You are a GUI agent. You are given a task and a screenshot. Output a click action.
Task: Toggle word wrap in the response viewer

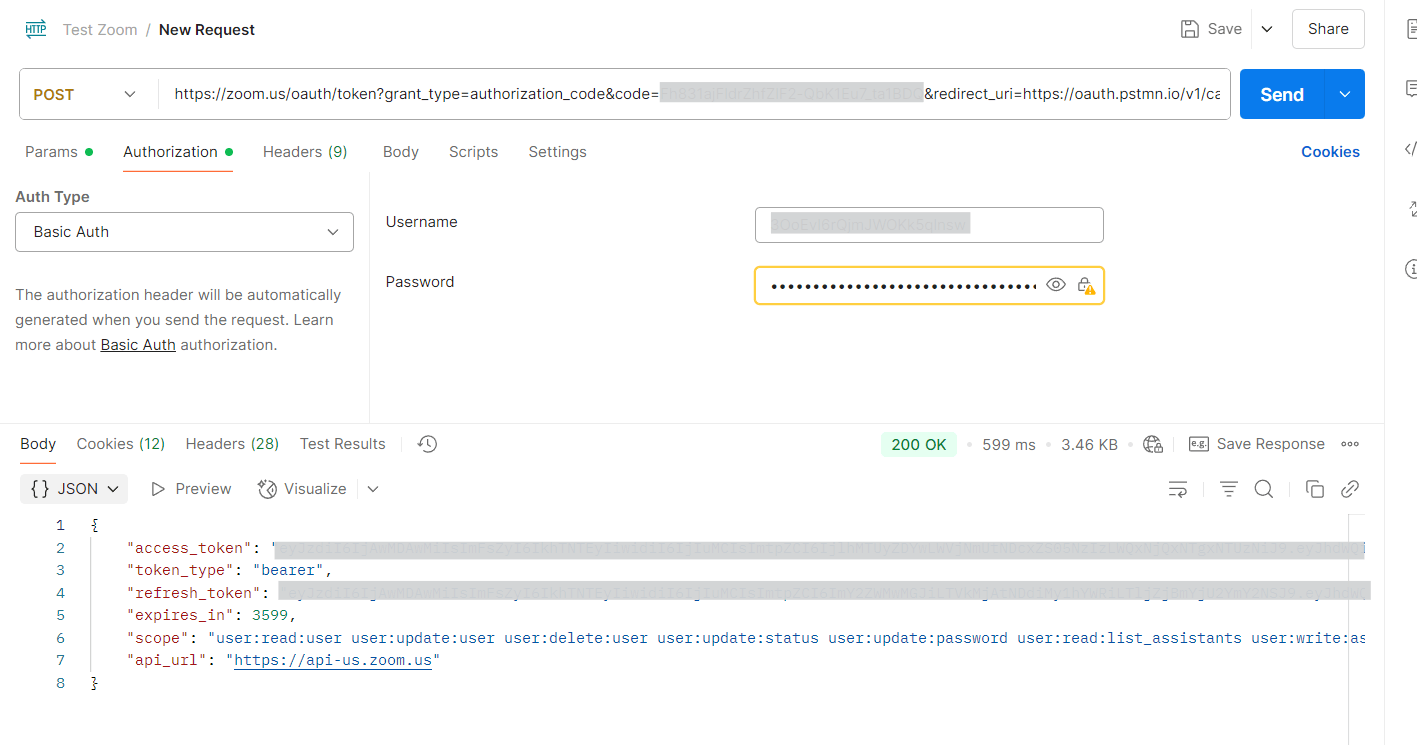(1178, 488)
